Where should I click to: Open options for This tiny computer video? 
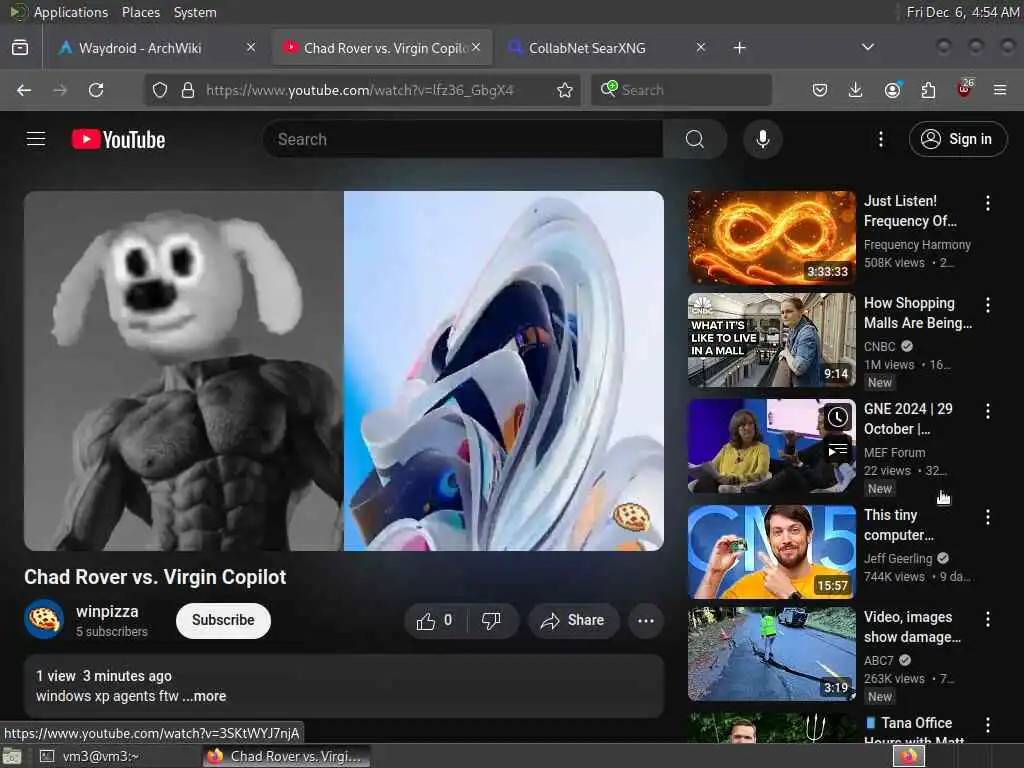pos(987,517)
